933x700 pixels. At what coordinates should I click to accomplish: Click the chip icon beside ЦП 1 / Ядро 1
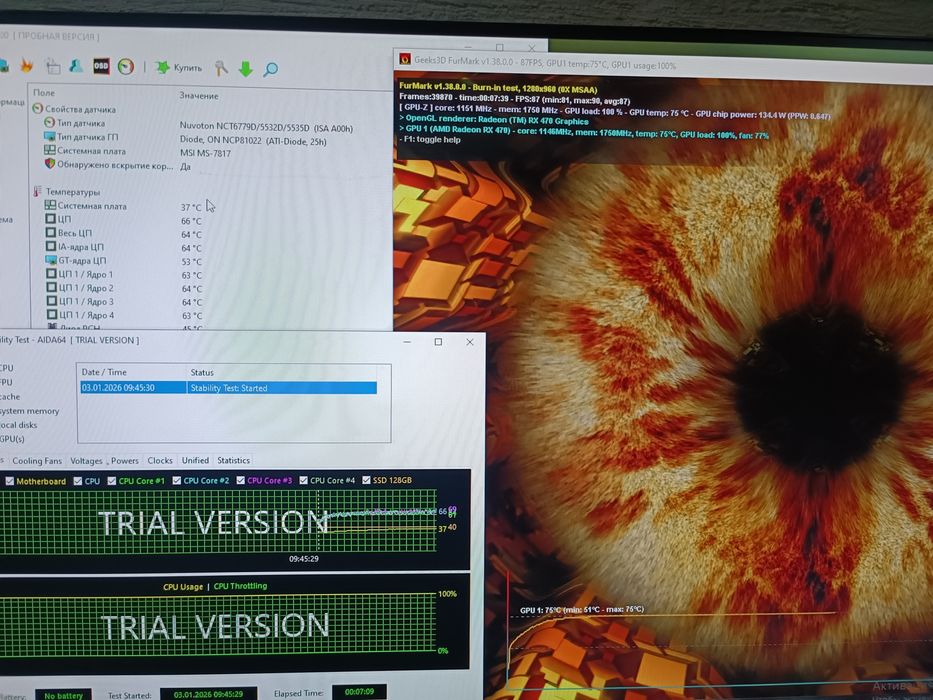click(51, 274)
